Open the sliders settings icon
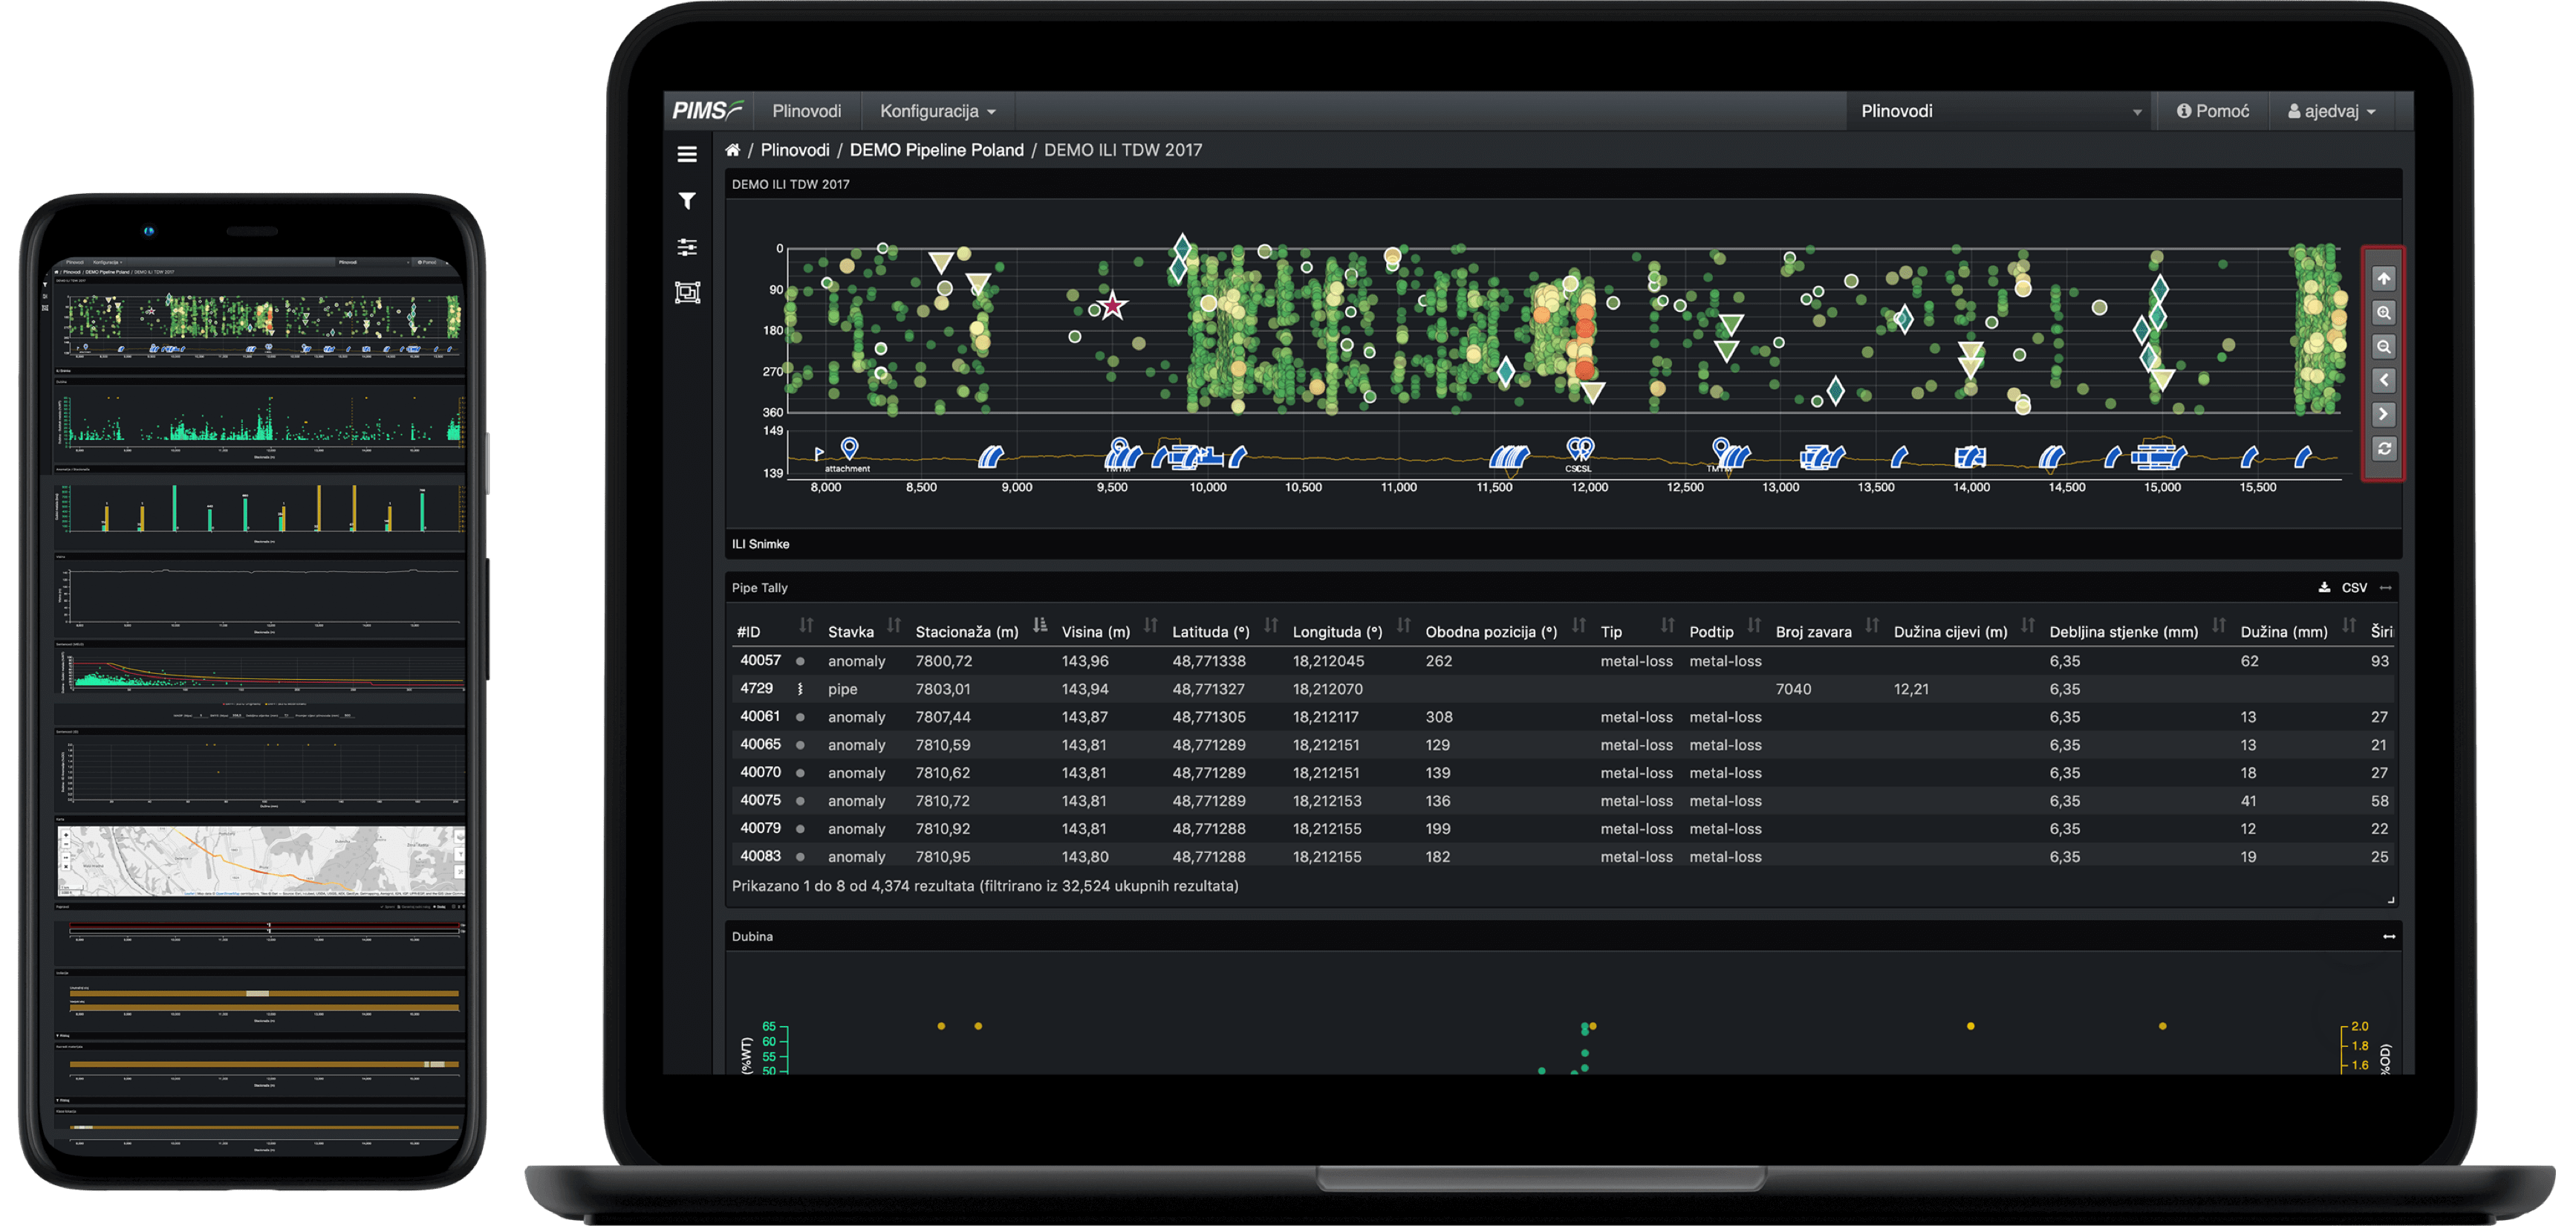 [687, 247]
